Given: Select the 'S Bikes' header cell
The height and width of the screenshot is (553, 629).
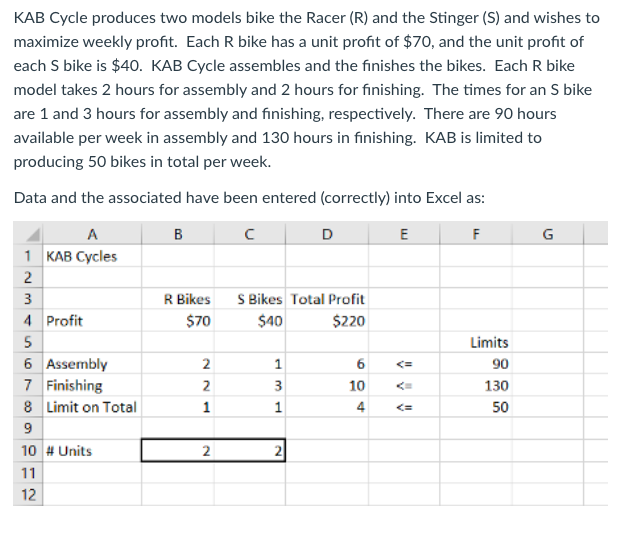Looking at the screenshot, I should (250, 299).
